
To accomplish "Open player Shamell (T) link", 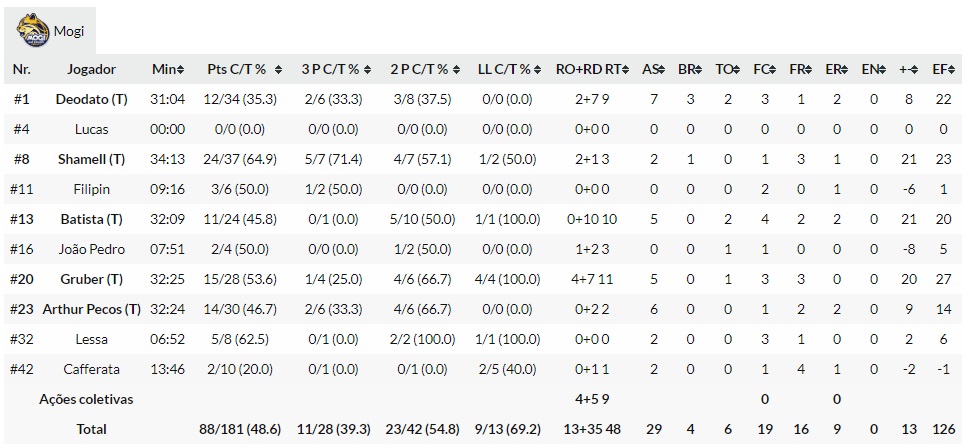I will [91, 159].
